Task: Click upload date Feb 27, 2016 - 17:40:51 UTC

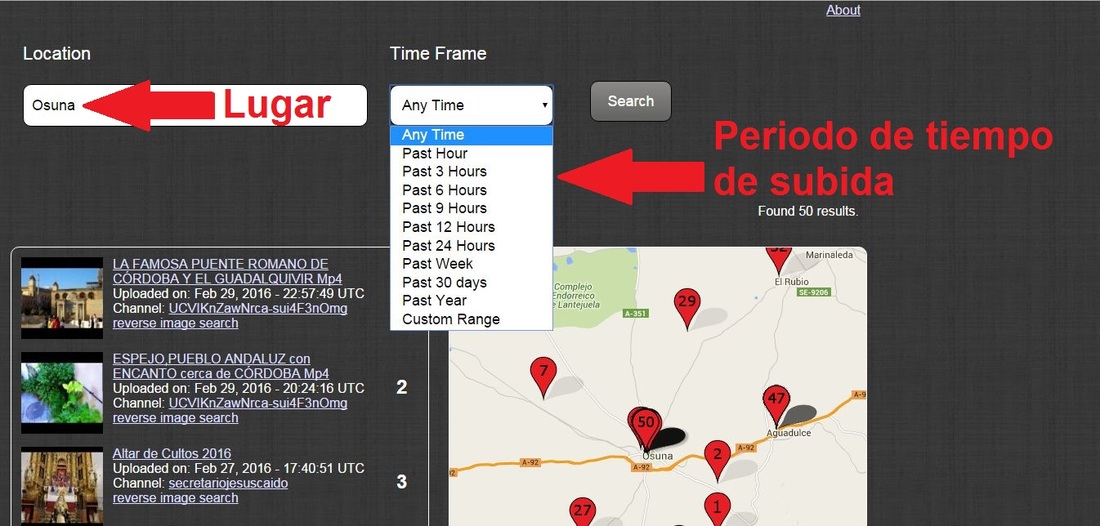Action: (x=279, y=468)
